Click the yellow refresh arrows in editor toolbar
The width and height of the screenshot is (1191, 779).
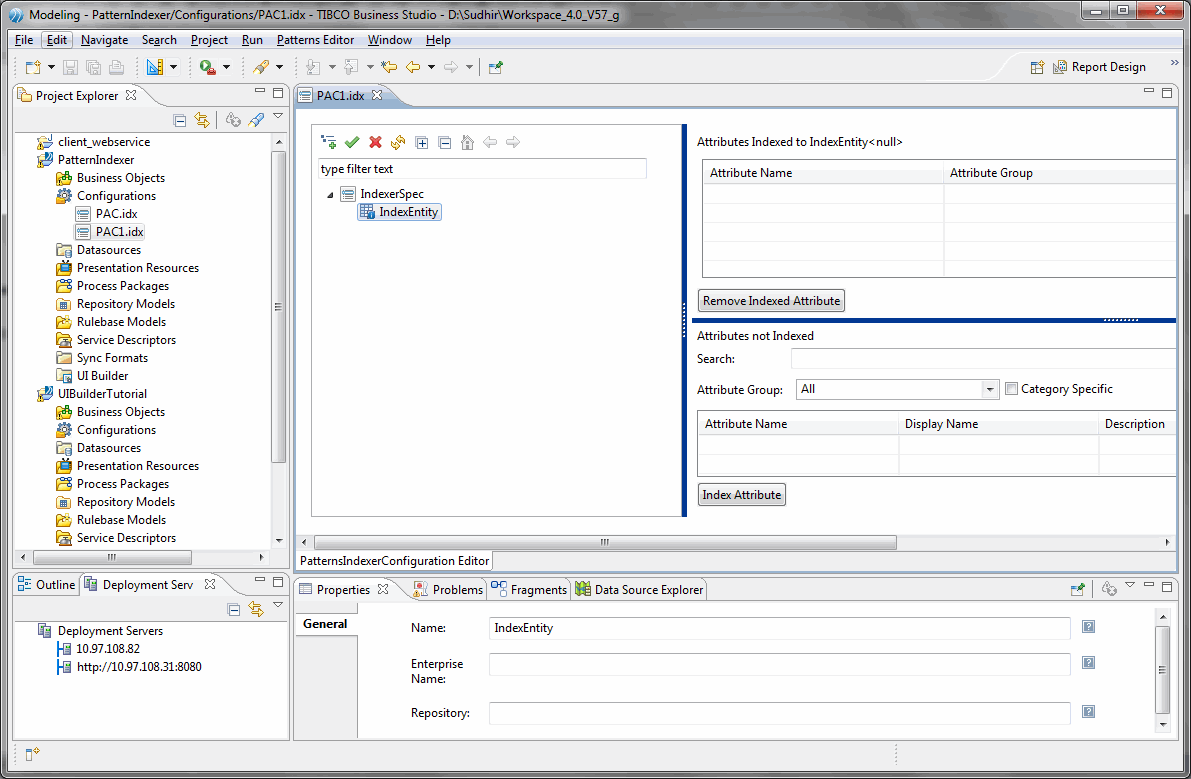point(398,142)
